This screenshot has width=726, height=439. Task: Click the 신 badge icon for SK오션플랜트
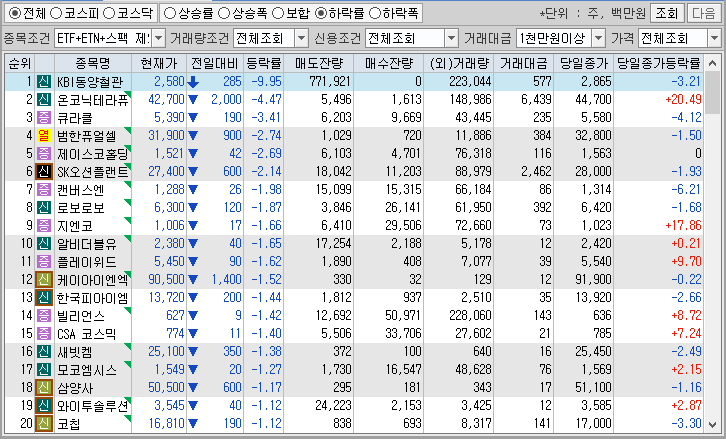[44, 171]
